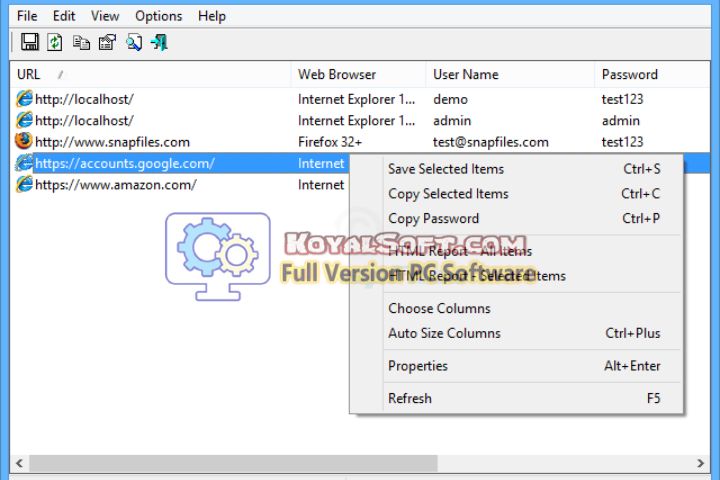Open the Options menu
This screenshot has height=480, width=720.
click(x=158, y=16)
